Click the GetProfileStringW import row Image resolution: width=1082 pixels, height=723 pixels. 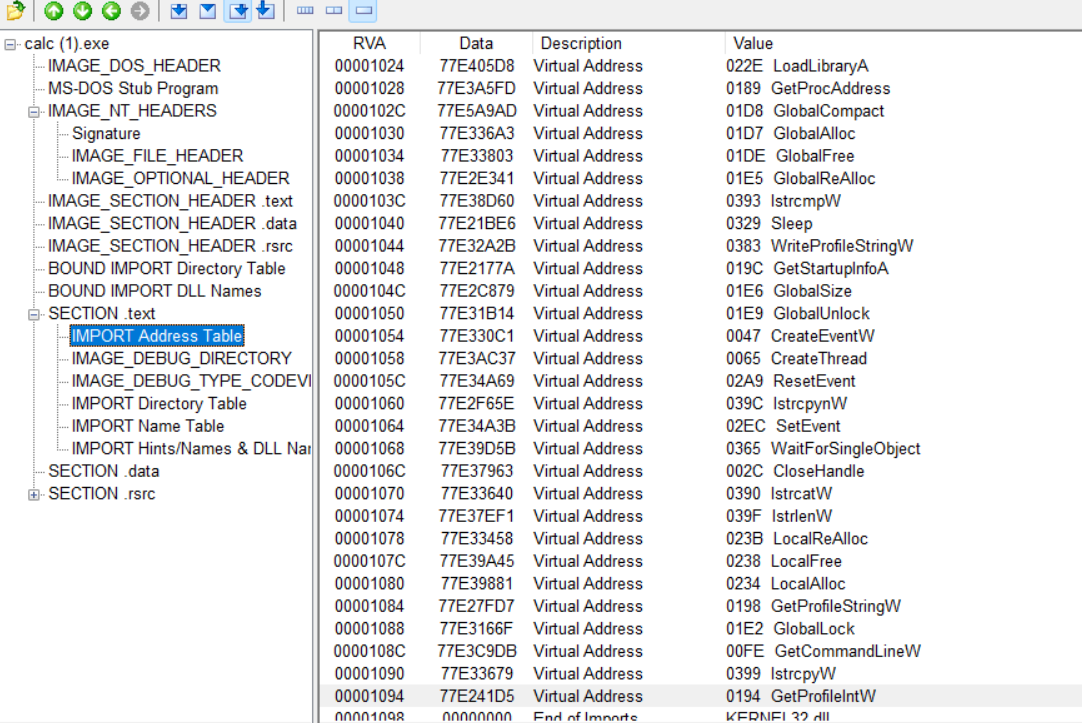tap(700, 606)
